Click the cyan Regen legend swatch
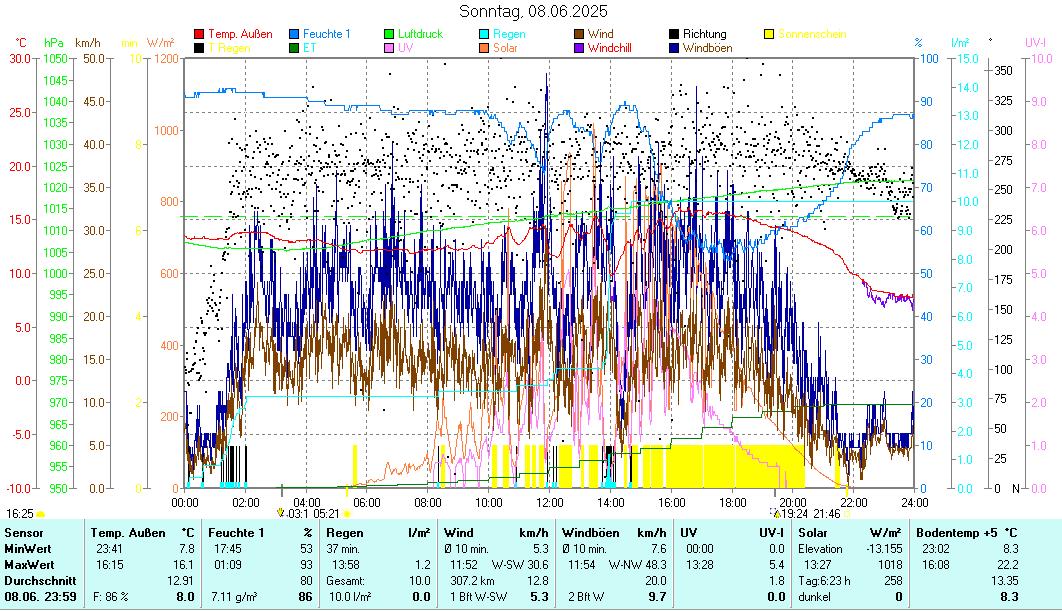1062x611 pixels. 485,34
